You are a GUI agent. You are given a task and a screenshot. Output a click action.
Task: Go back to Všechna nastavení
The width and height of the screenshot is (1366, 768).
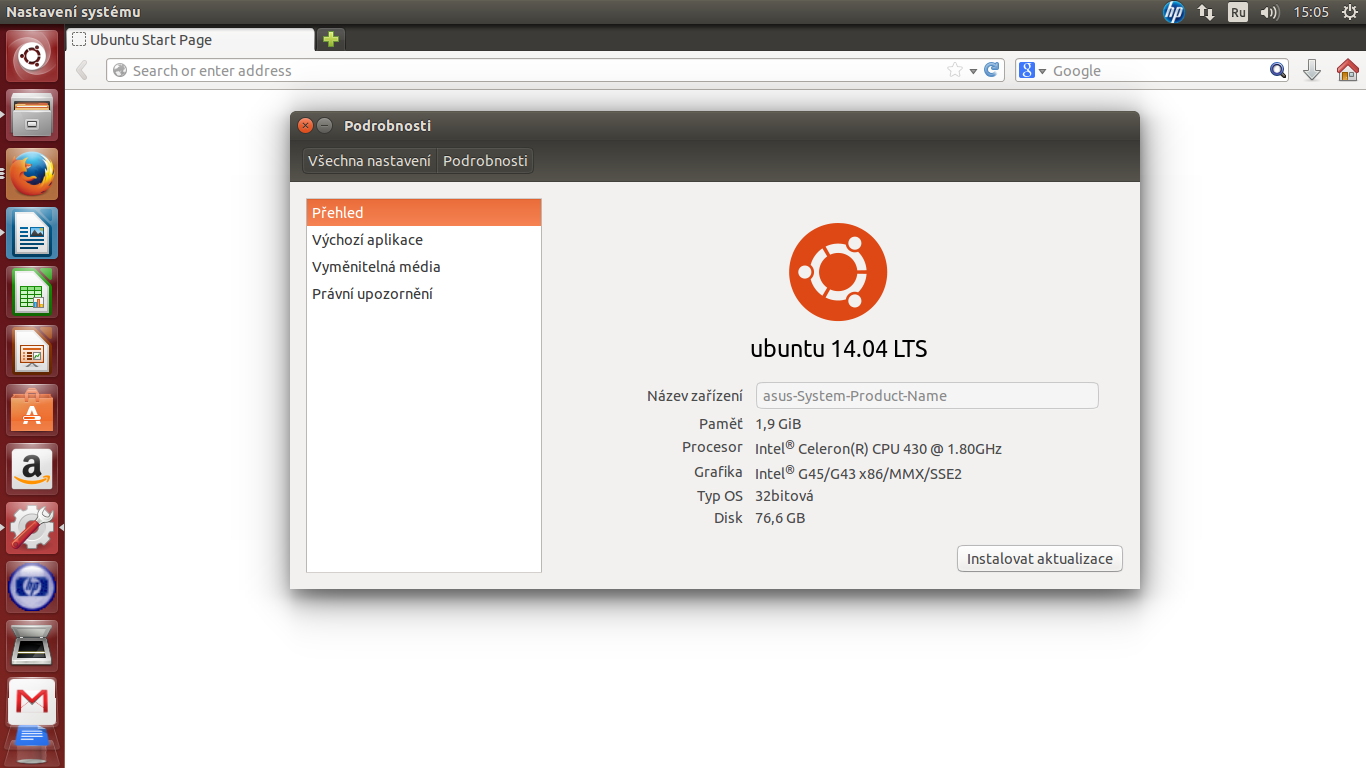tap(369, 161)
